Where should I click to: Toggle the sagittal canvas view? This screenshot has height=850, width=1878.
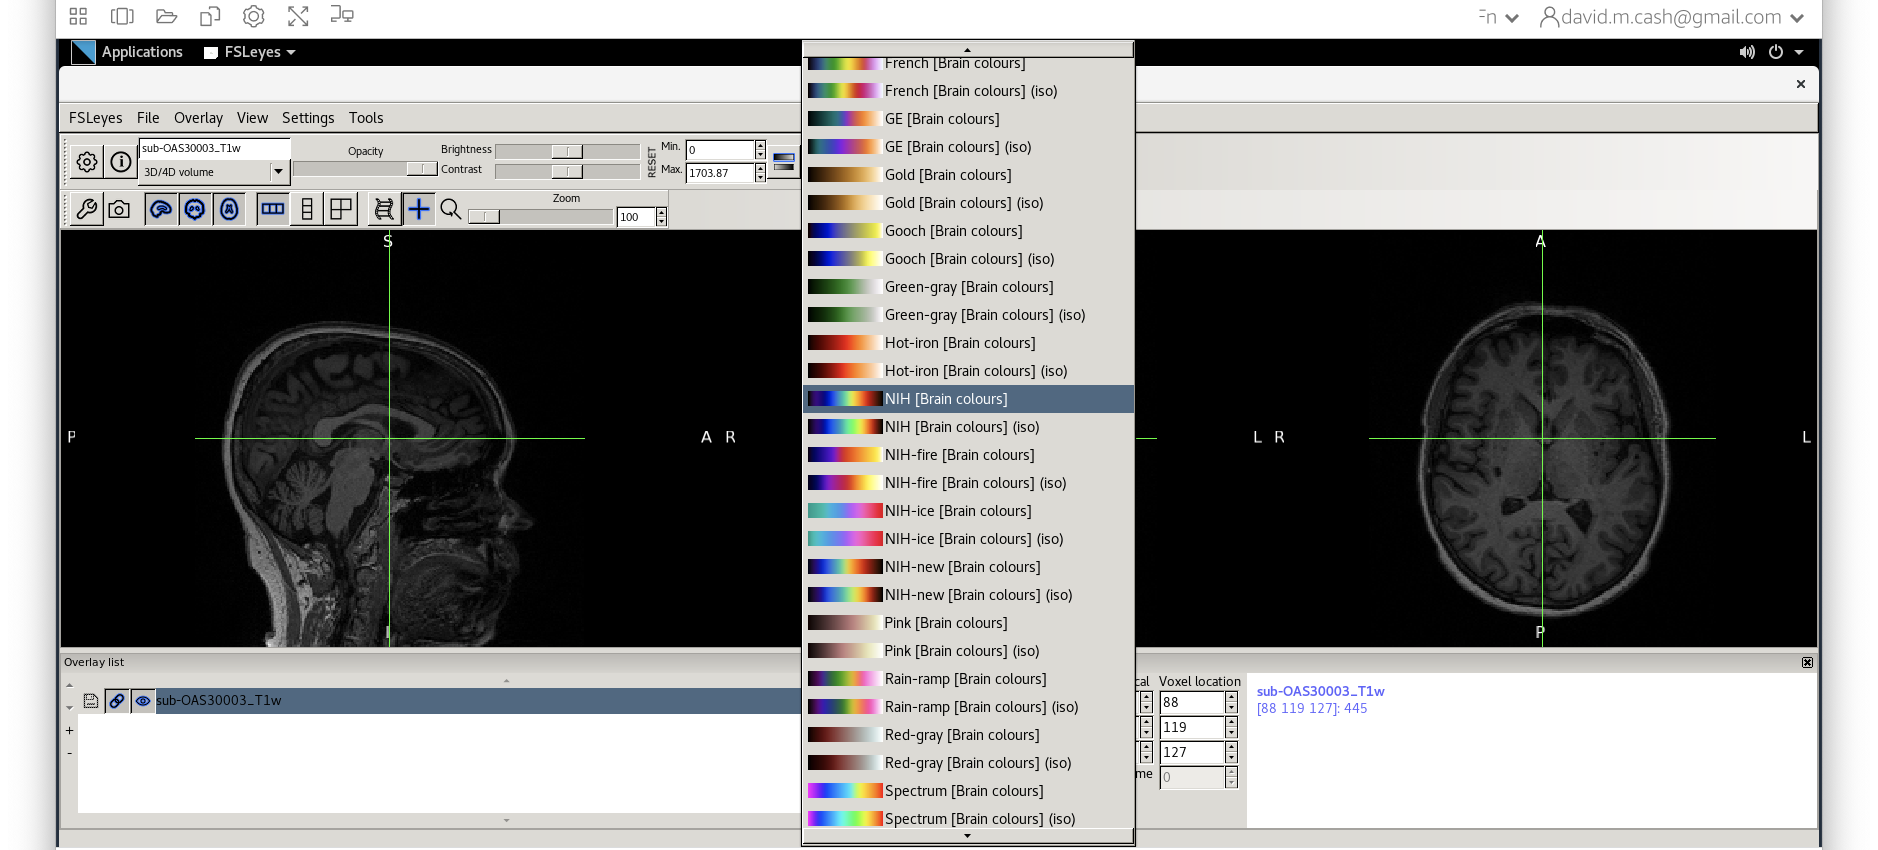161,209
